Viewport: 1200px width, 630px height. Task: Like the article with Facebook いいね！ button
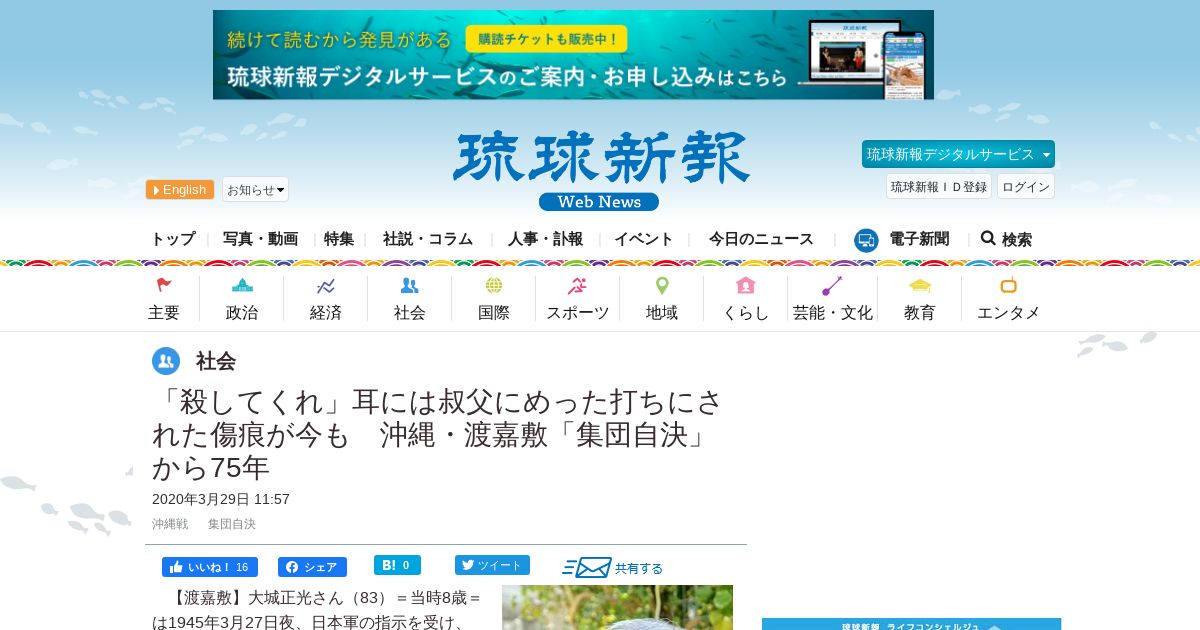pos(210,567)
